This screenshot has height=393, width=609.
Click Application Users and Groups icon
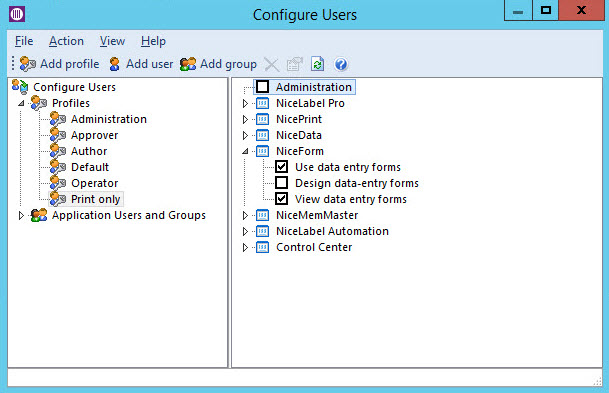[39, 215]
